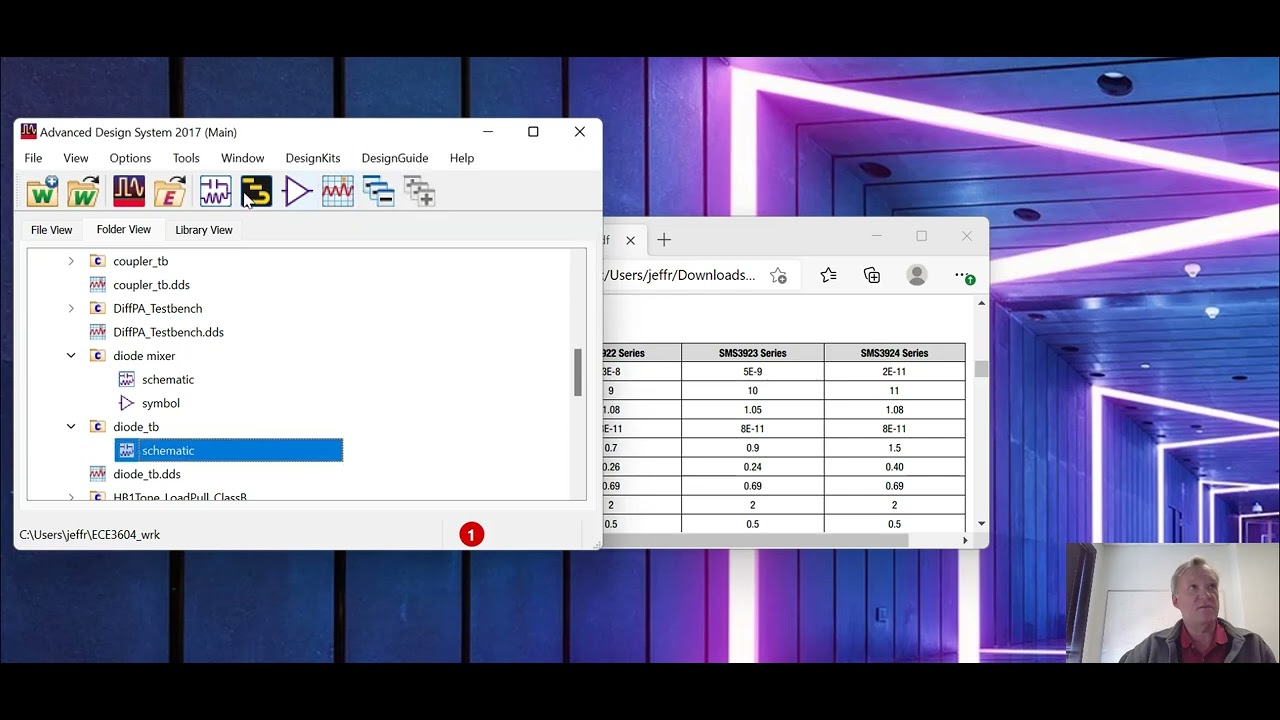Select the coupler_tb cell row
Screen dimensions: 1280x720
(x=141, y=261)
